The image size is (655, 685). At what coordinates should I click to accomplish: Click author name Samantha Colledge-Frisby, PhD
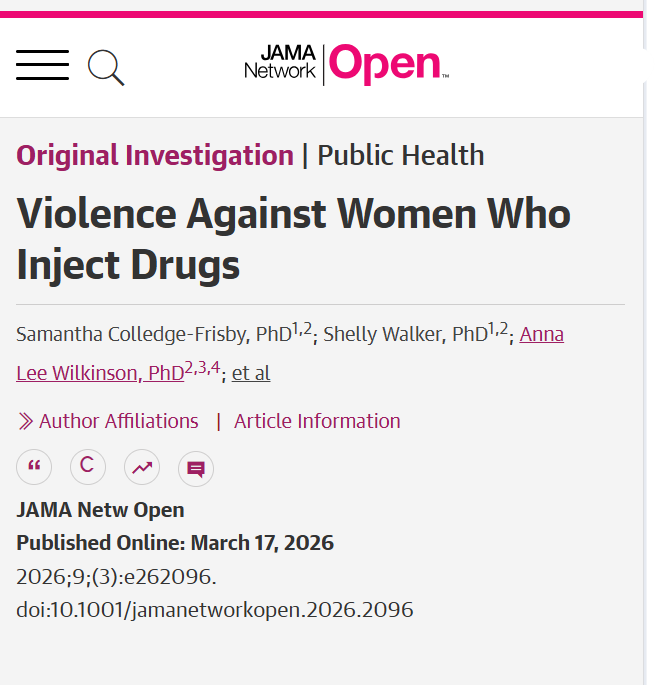[x=154, y=334]
